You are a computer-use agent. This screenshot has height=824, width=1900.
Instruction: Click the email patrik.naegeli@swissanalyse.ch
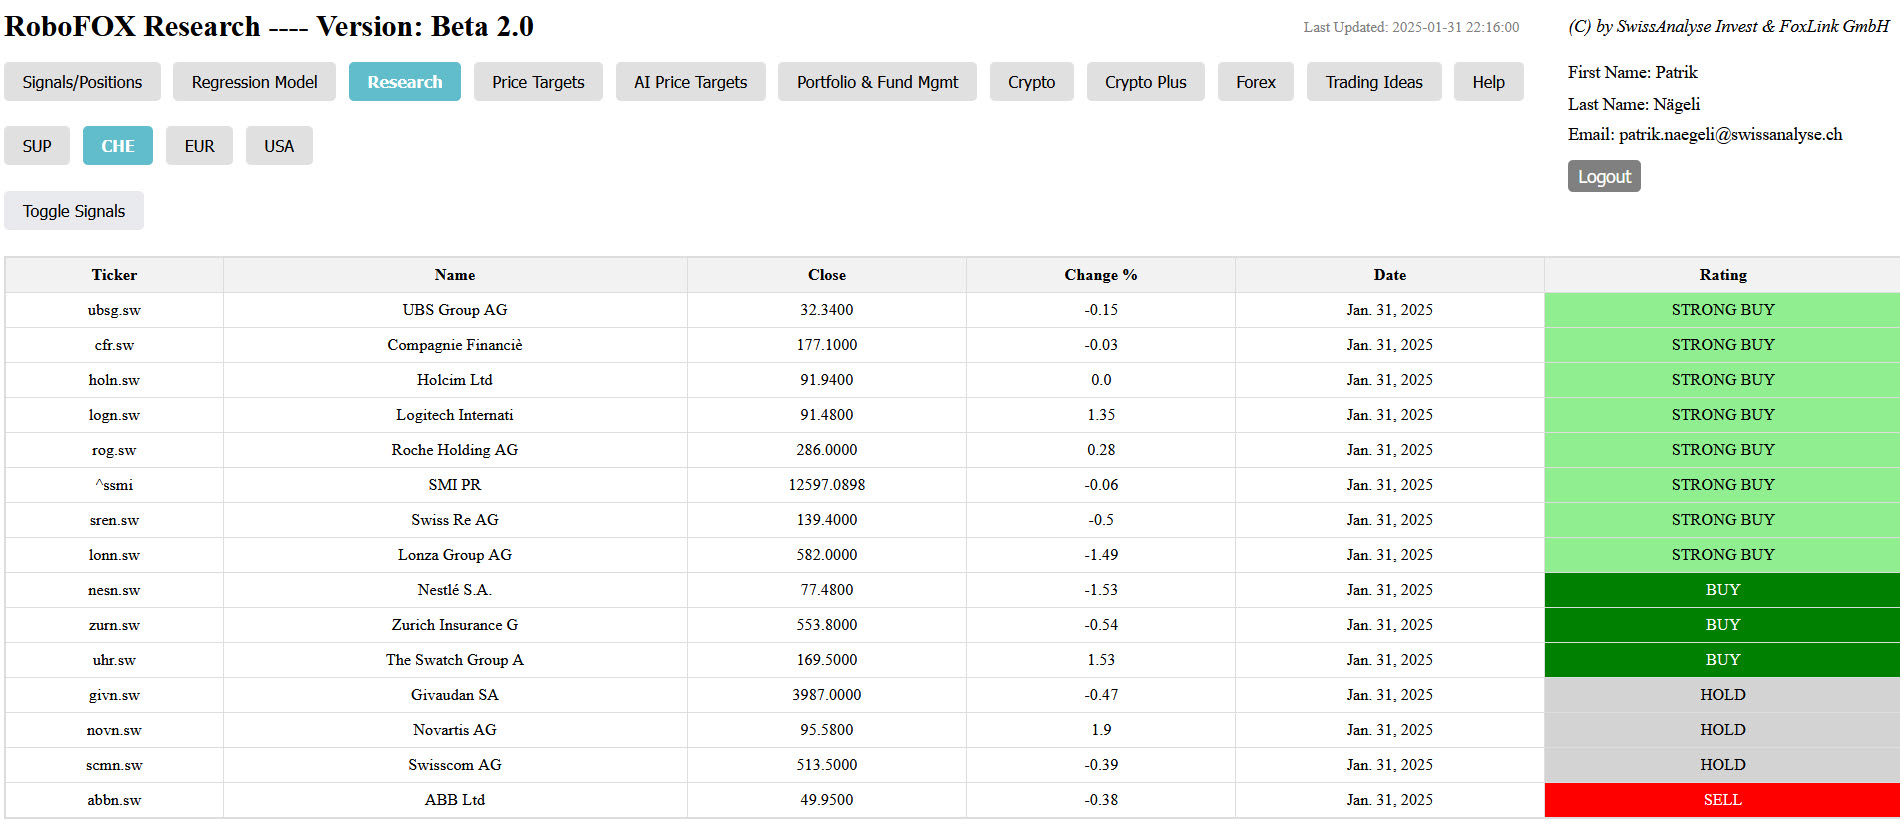point(1730,134)
